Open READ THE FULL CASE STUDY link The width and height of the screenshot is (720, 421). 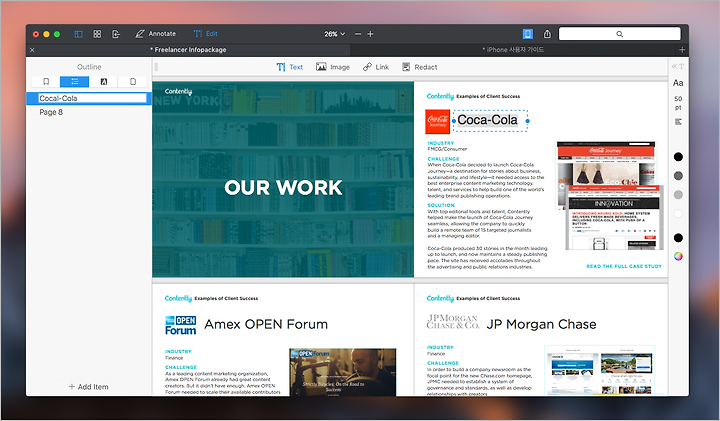click(624, 266)
